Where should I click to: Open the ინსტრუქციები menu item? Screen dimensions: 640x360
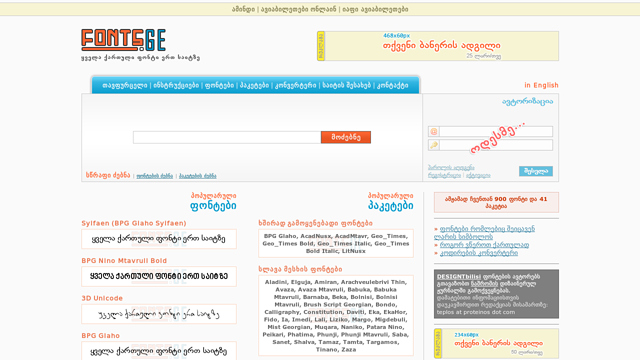[176, 85]
